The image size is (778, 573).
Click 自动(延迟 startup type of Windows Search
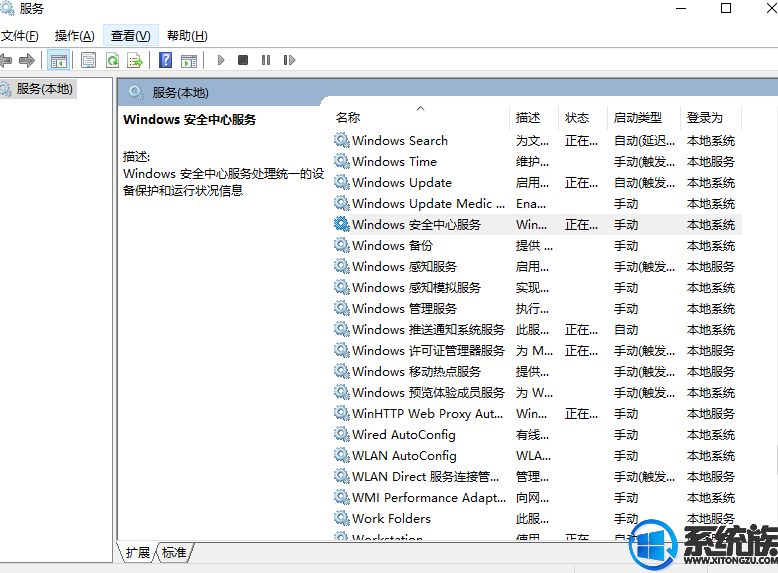pyautogui.click(x=644, y=140)
